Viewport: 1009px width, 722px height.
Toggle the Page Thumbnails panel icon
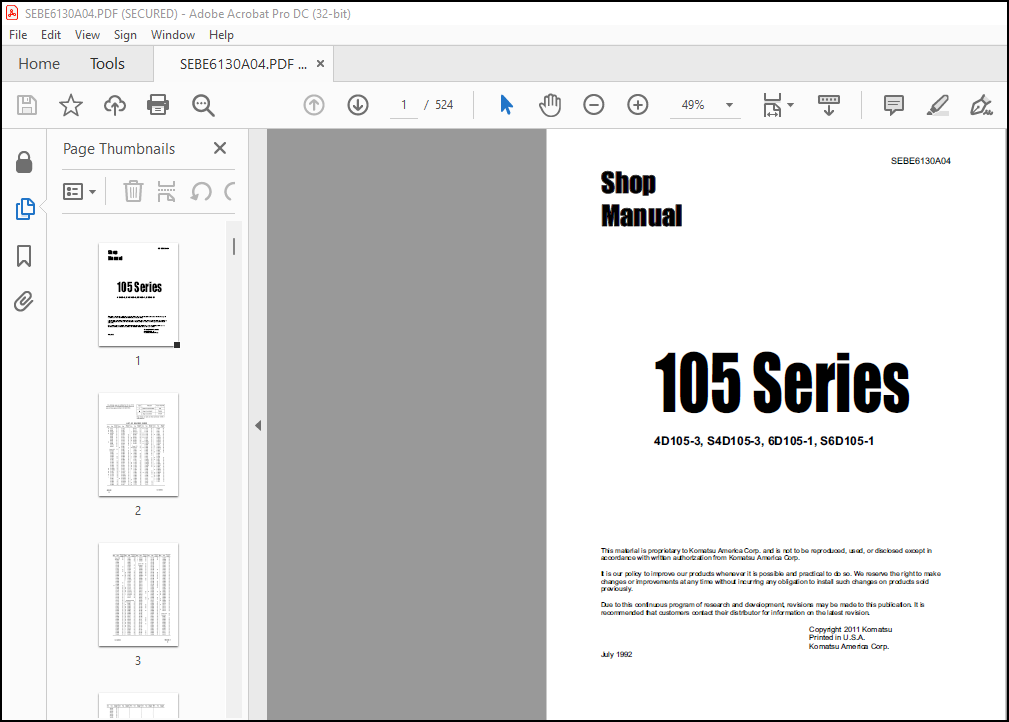coord(24,209)
